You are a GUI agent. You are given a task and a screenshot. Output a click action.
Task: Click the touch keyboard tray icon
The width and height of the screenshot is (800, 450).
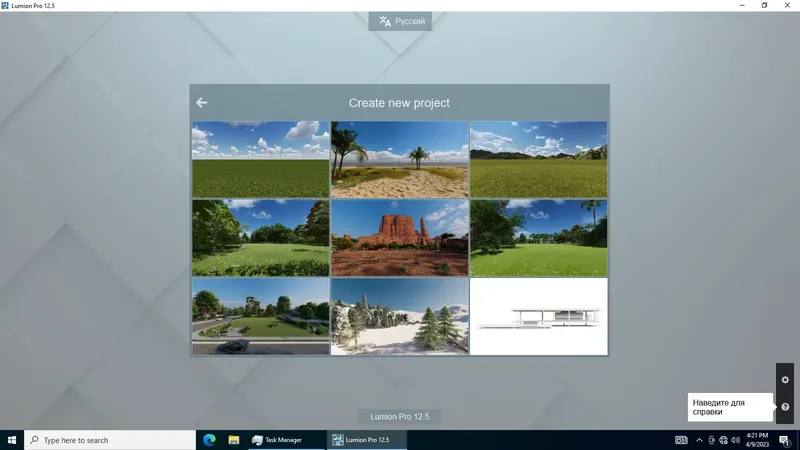[681, 440]
